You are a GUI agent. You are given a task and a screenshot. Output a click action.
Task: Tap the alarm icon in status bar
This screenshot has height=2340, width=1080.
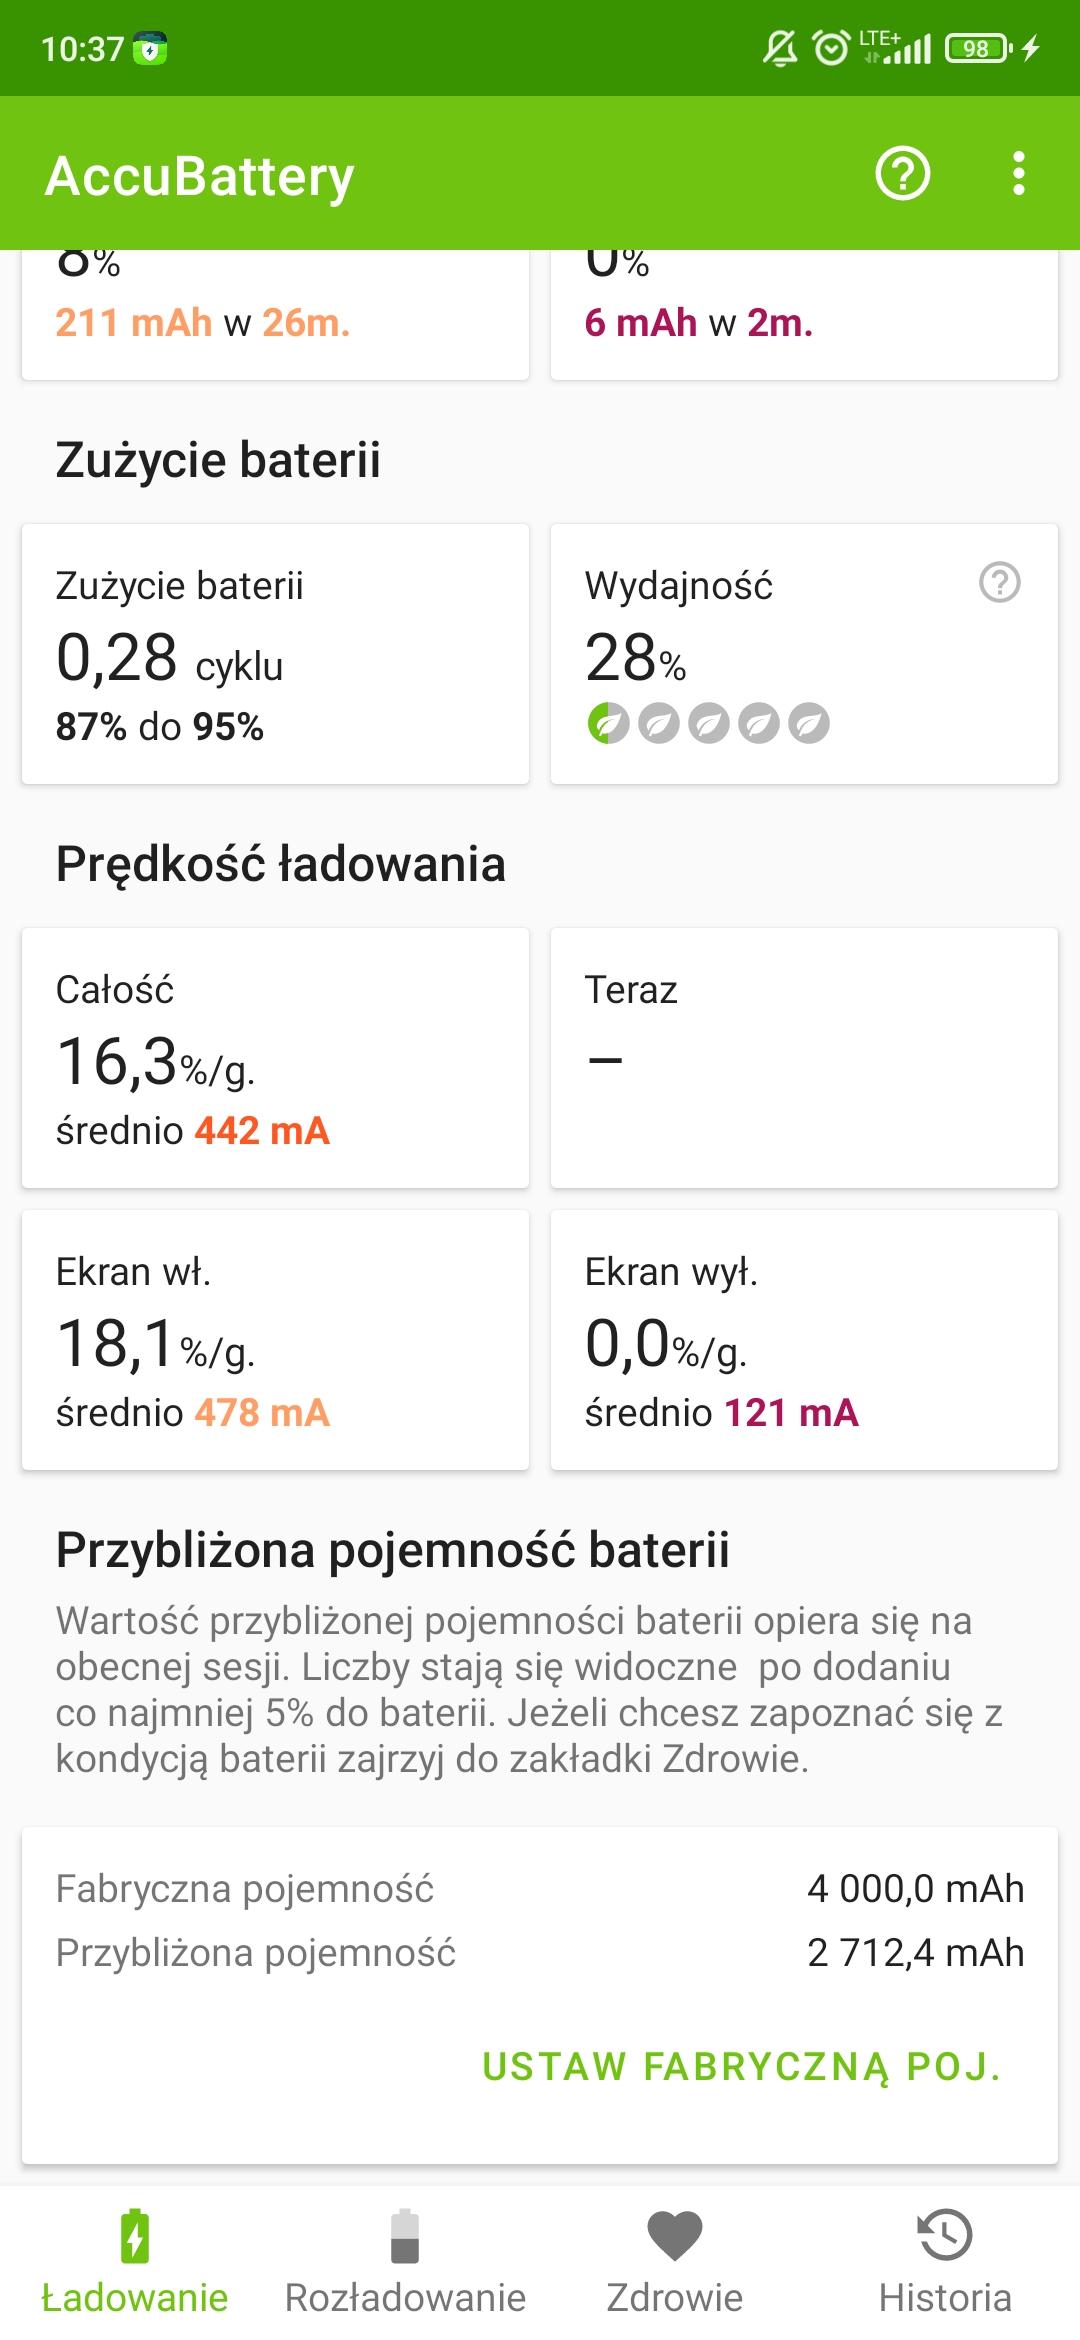tap(830, 48)
